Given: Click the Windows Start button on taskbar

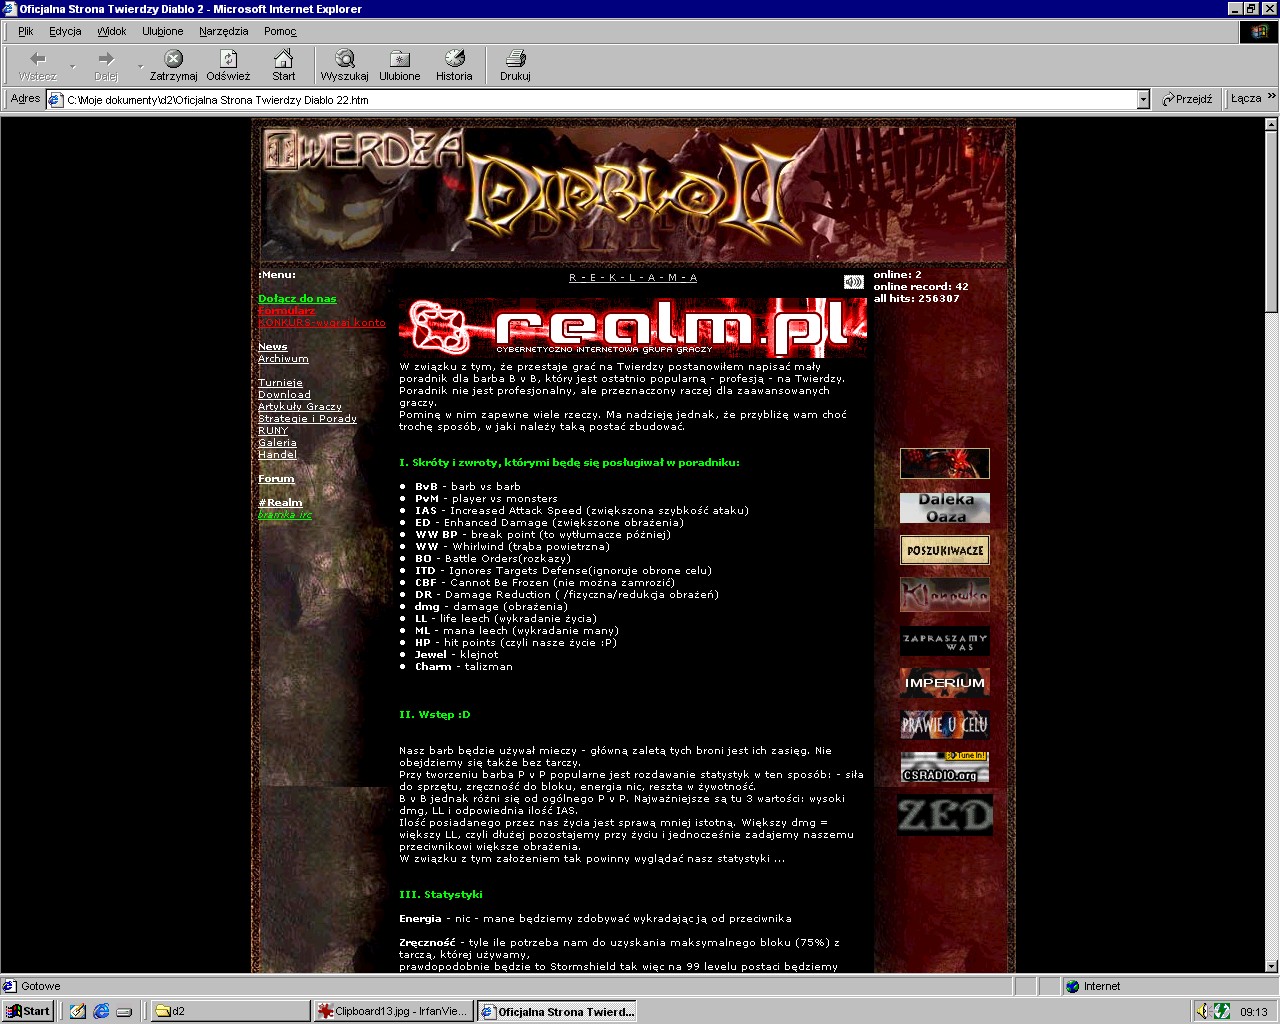Looking at the screenshot, I should (28, 1011).
